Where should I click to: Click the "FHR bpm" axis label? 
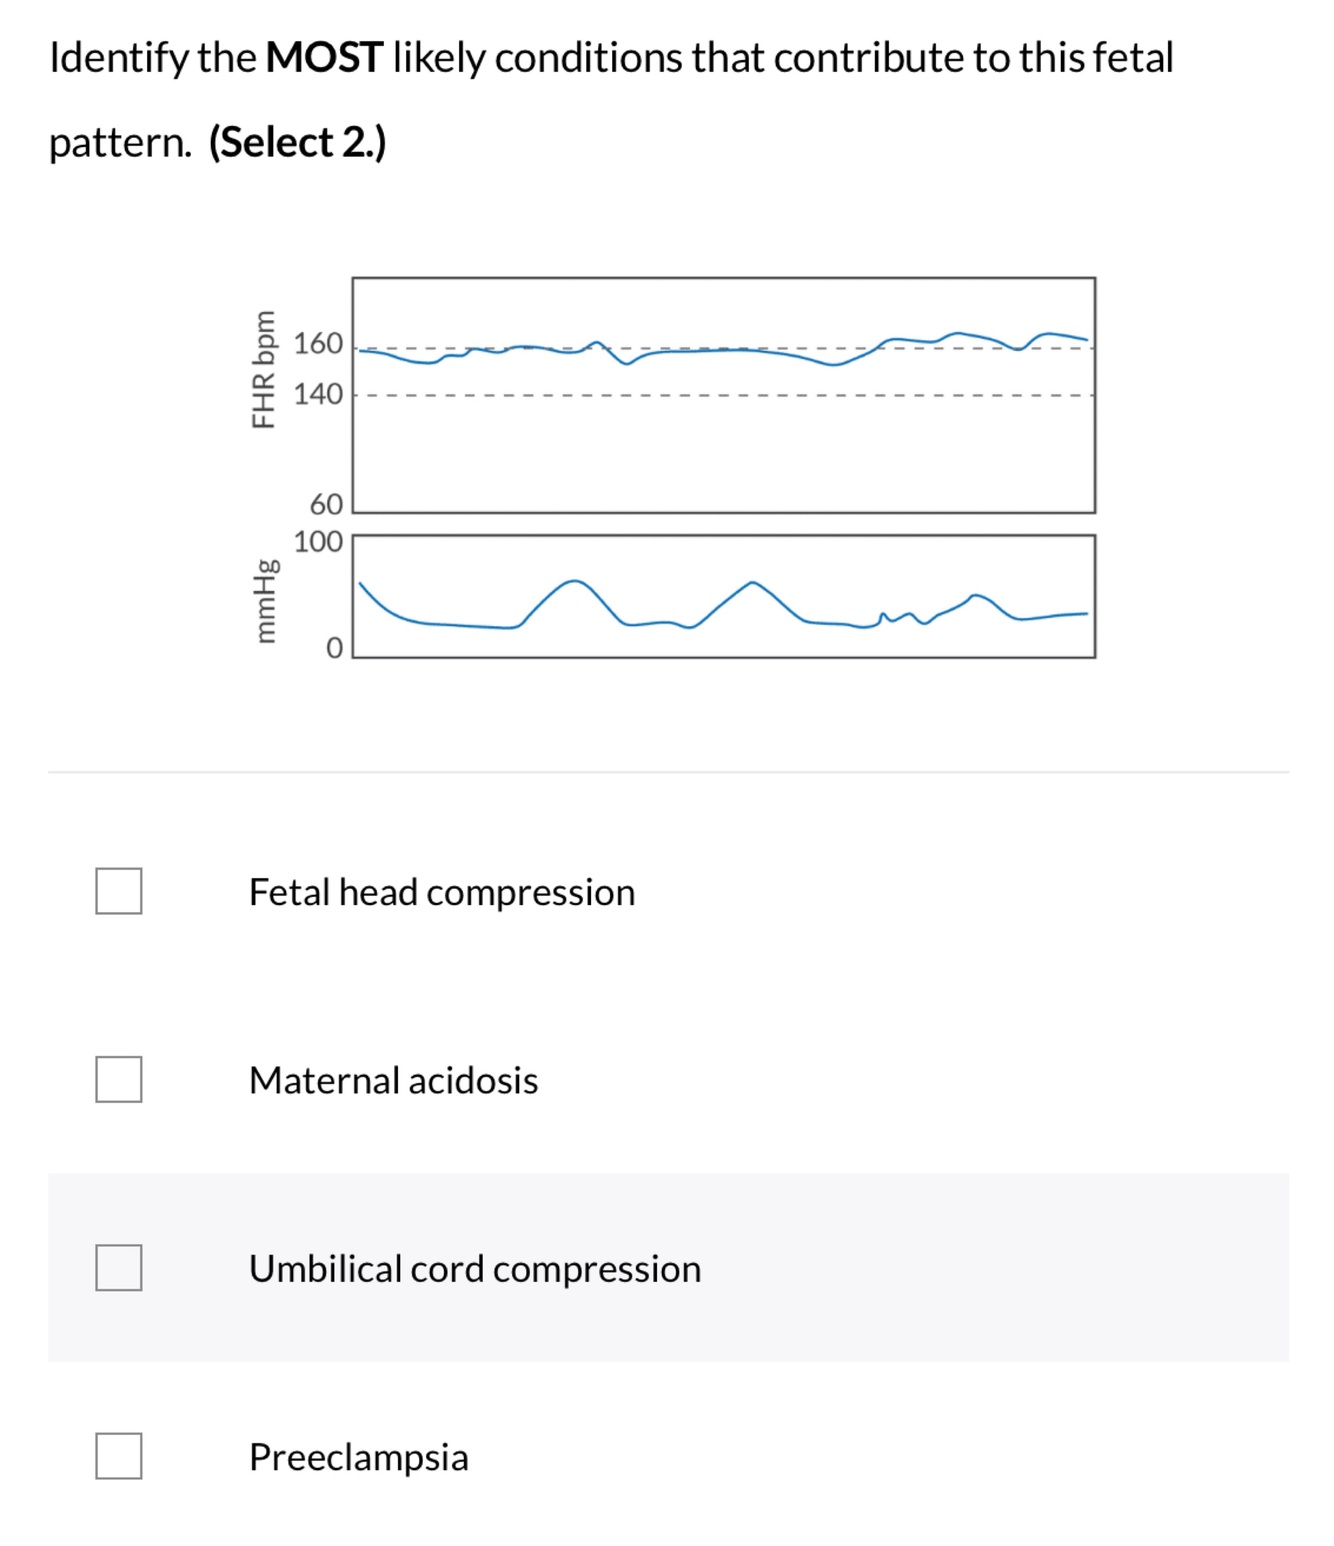263,369
